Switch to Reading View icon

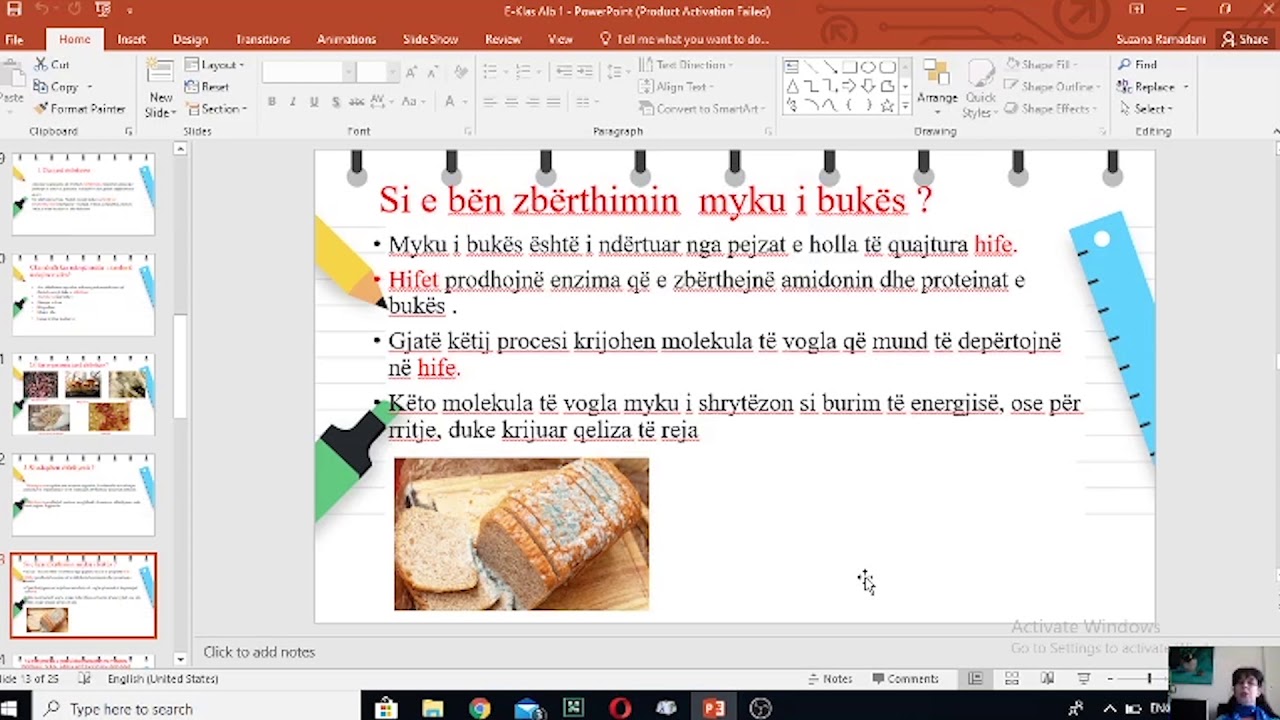[1047, 679]
